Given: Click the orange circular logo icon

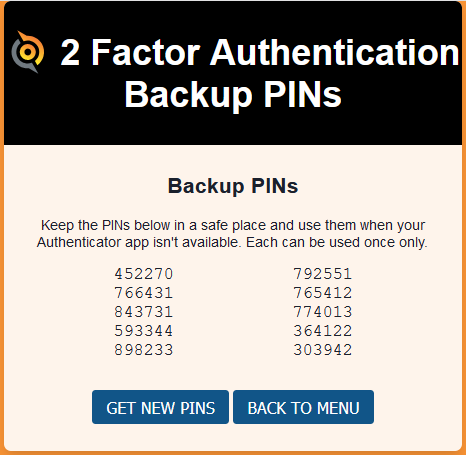Looking at the screenshot, I should (x=28, y=52).
